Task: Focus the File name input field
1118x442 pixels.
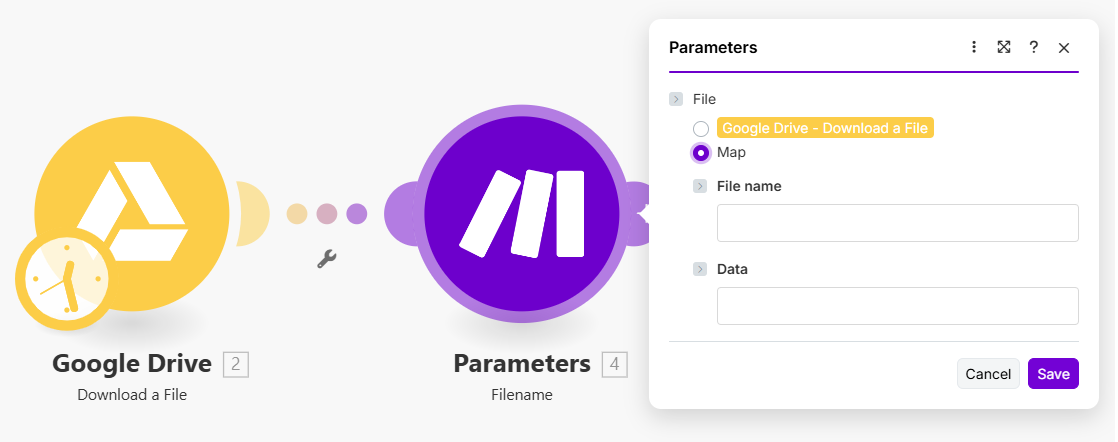Action: (x=897, y=223)
